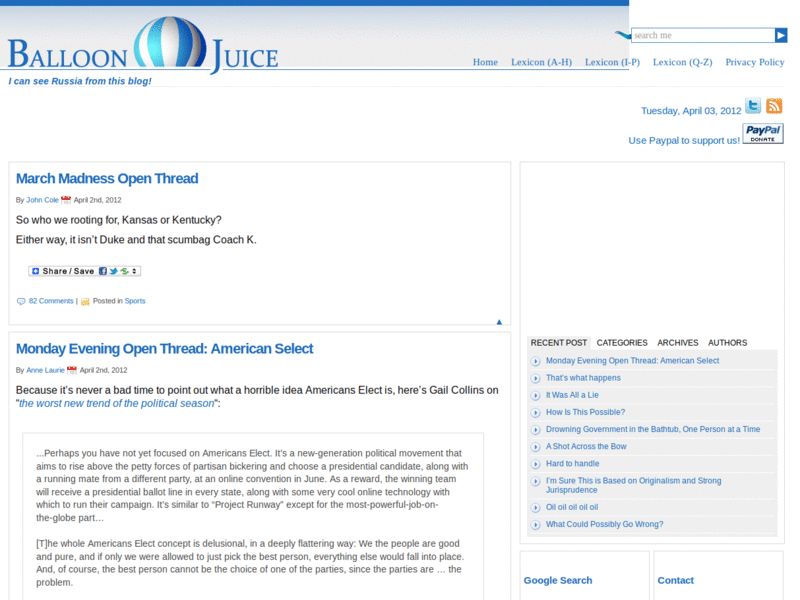The image size is (800, 600).
Task: Click the PayPal Donate button
Action: (x=763, y=134)
